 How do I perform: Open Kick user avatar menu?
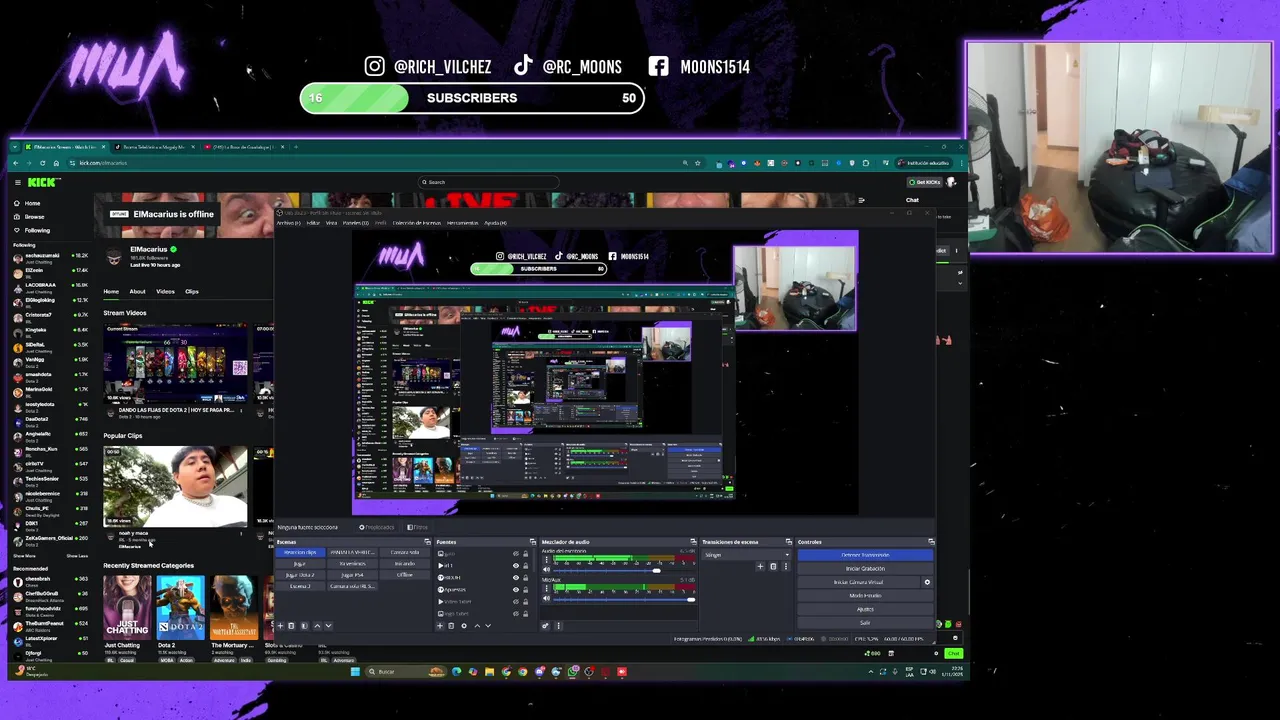coord(951,182)
